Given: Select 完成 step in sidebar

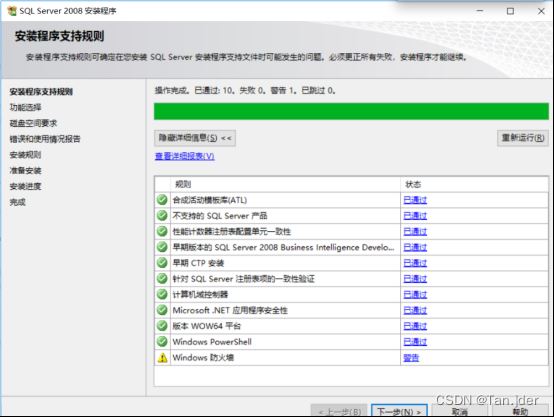Looking at the screenshot, I should 18,202.
